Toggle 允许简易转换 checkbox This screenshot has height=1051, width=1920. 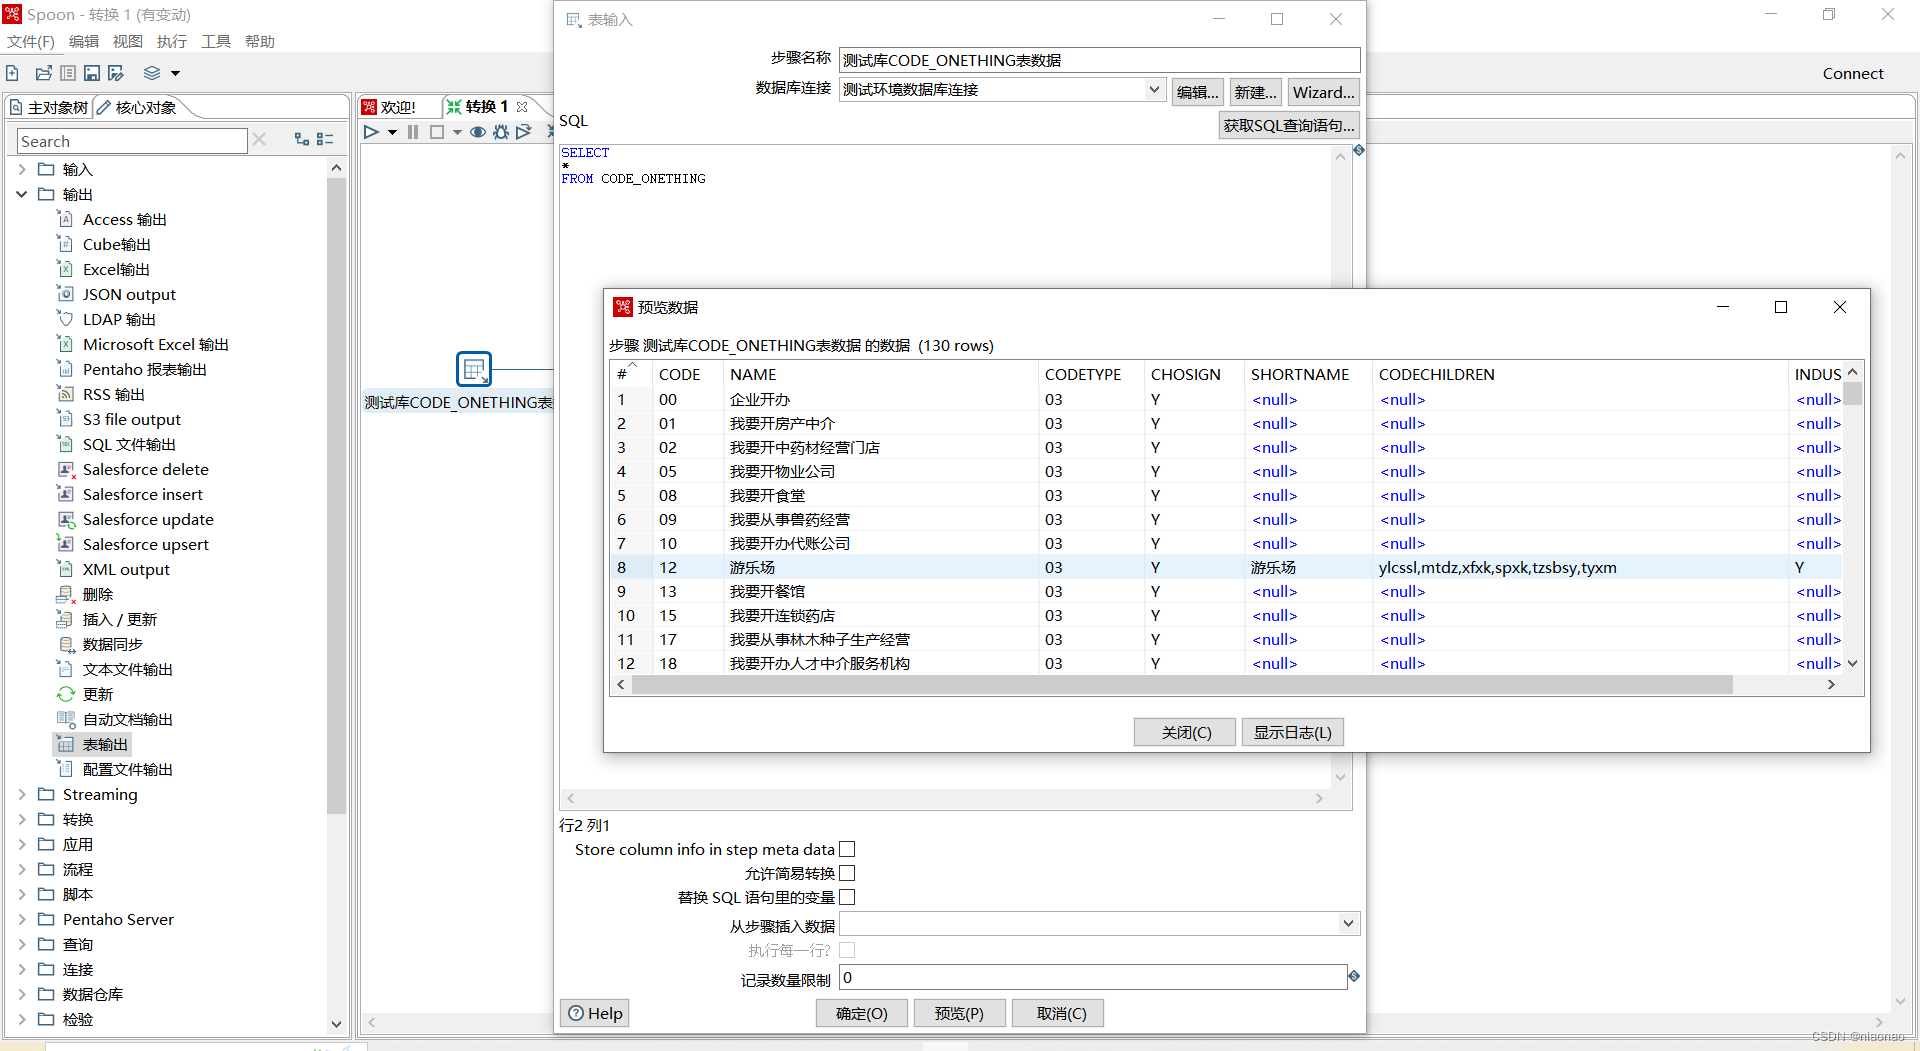coord(847,873)
